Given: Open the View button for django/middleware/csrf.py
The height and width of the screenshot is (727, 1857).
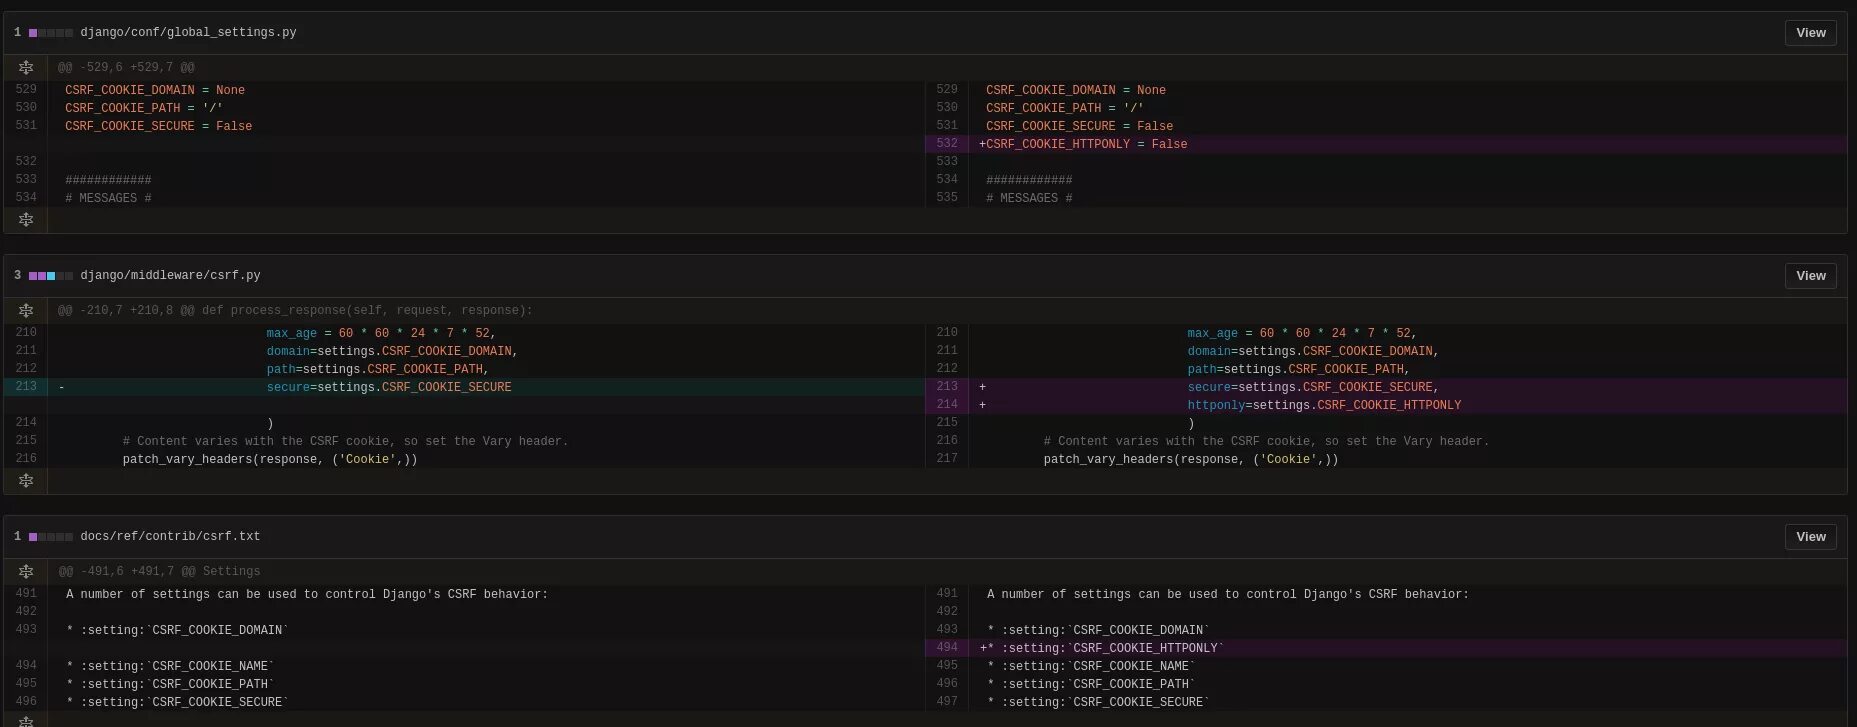Looking at the screenshot, I should tap(1810, 276).
